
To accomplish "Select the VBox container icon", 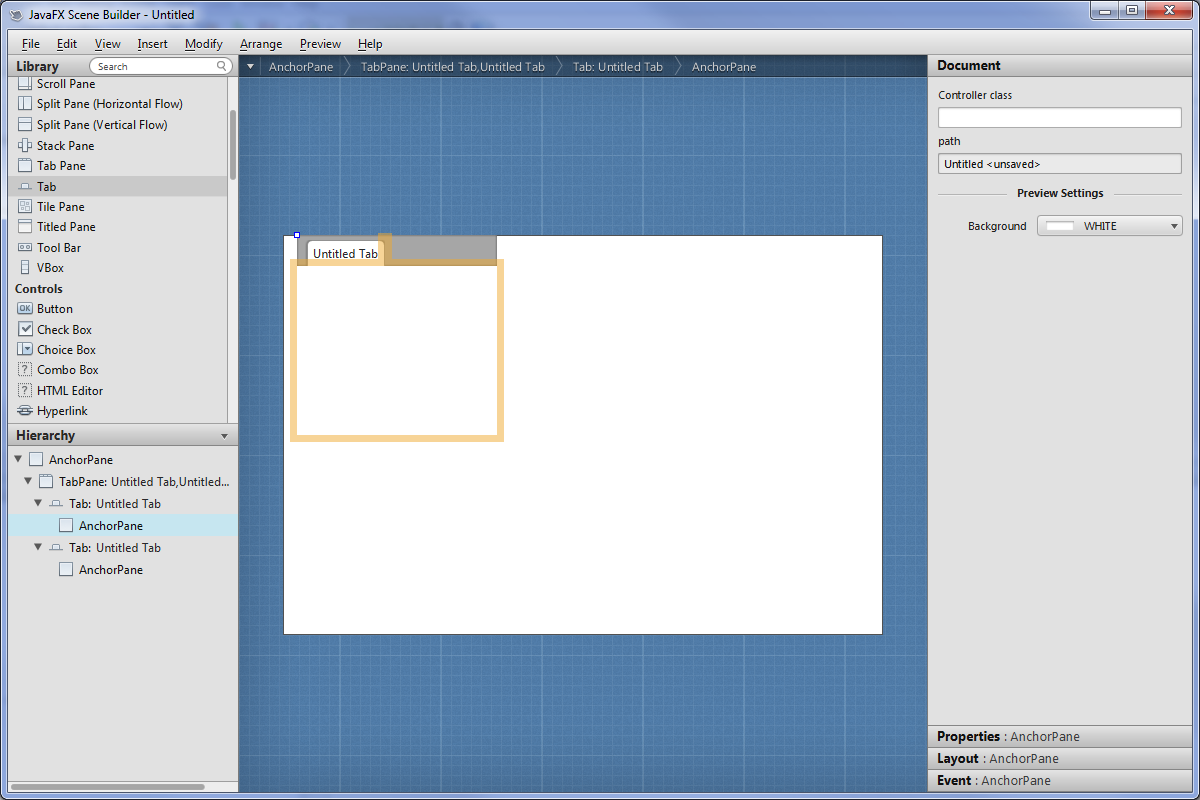I will point(25,268).
